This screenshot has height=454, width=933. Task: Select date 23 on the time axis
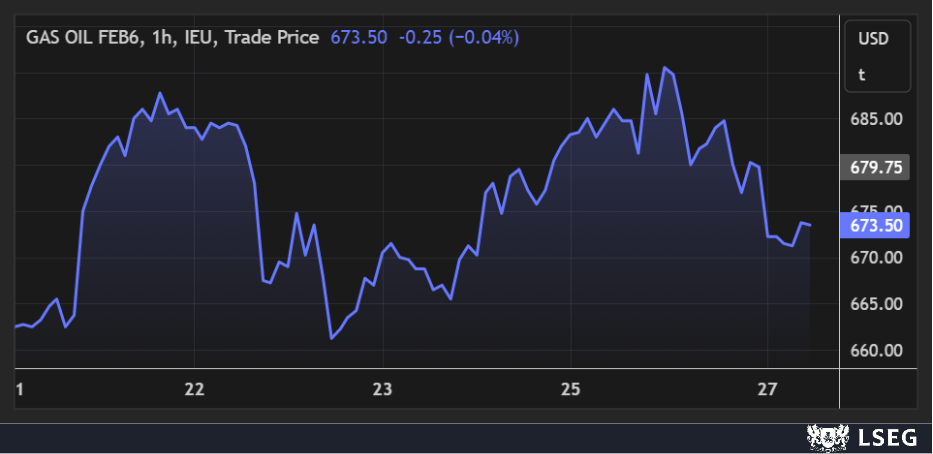(382, 389)
